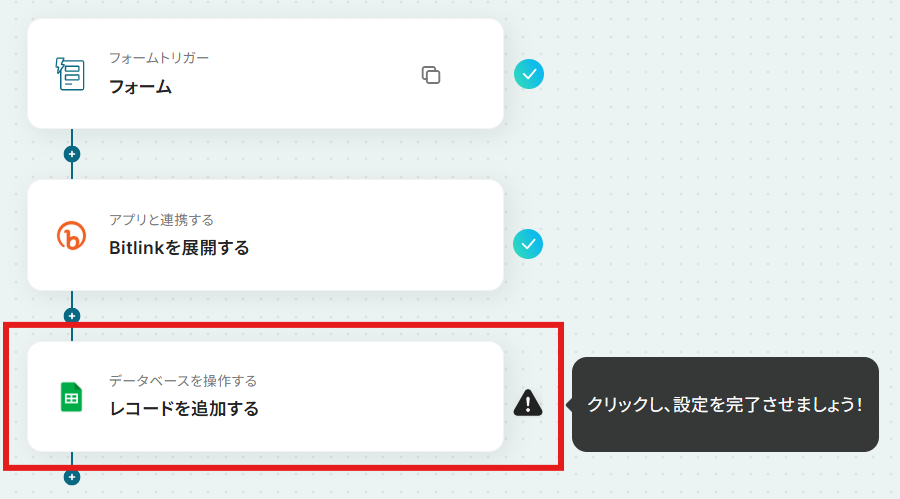Add a step below the フォーム card
The width and height of the screenshot is (900, 499).
pyautogui.click(x=72, y=154)
